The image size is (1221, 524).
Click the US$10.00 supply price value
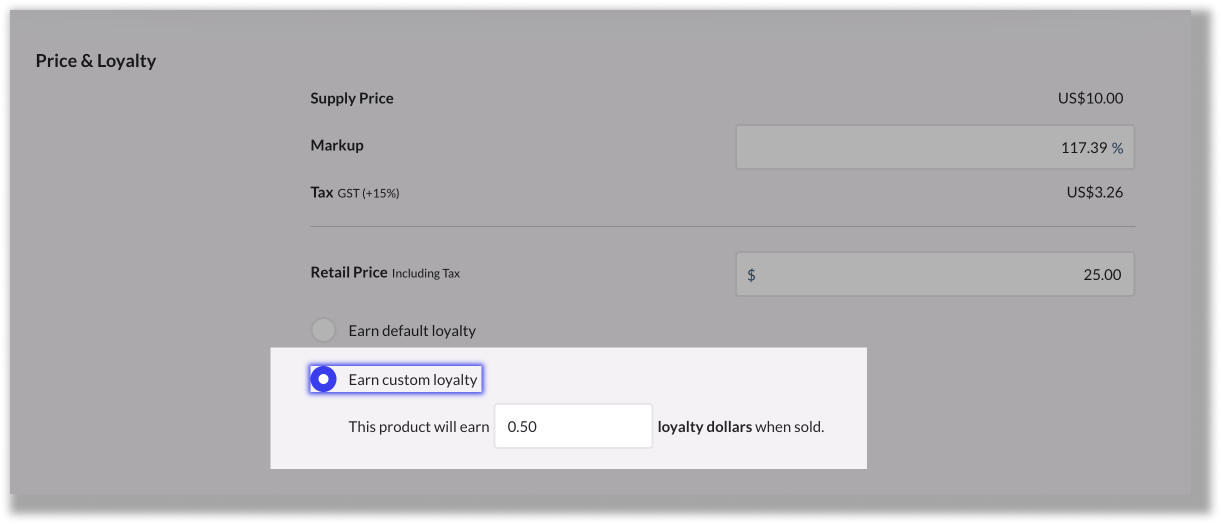(1090, 98)
